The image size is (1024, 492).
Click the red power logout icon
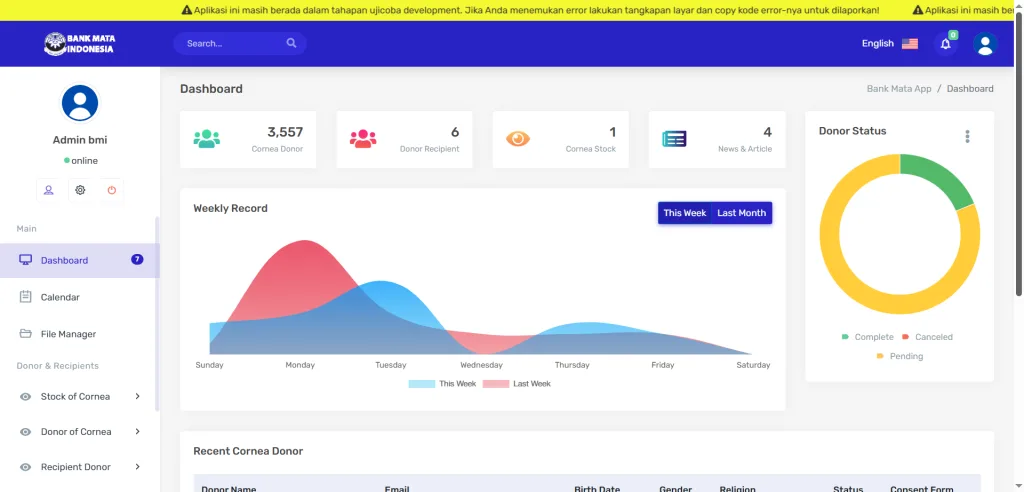coord(112,190)
